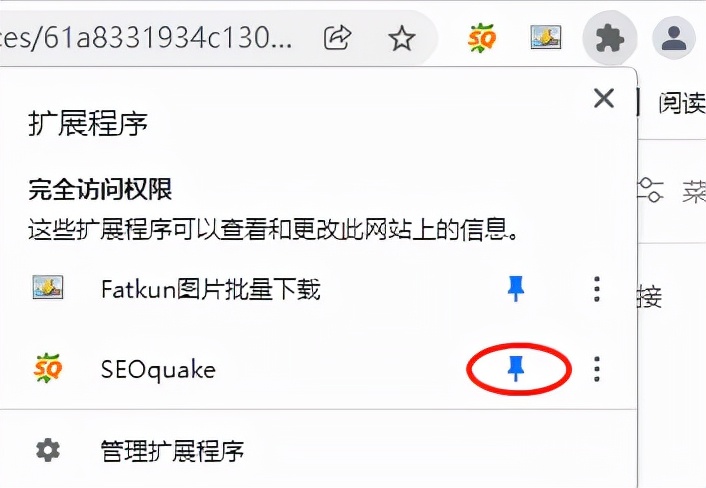Viewport: 706px width, 488px height.
Task: Toggle the SEOquake pin circled in red
Action: tap(516, 369)
